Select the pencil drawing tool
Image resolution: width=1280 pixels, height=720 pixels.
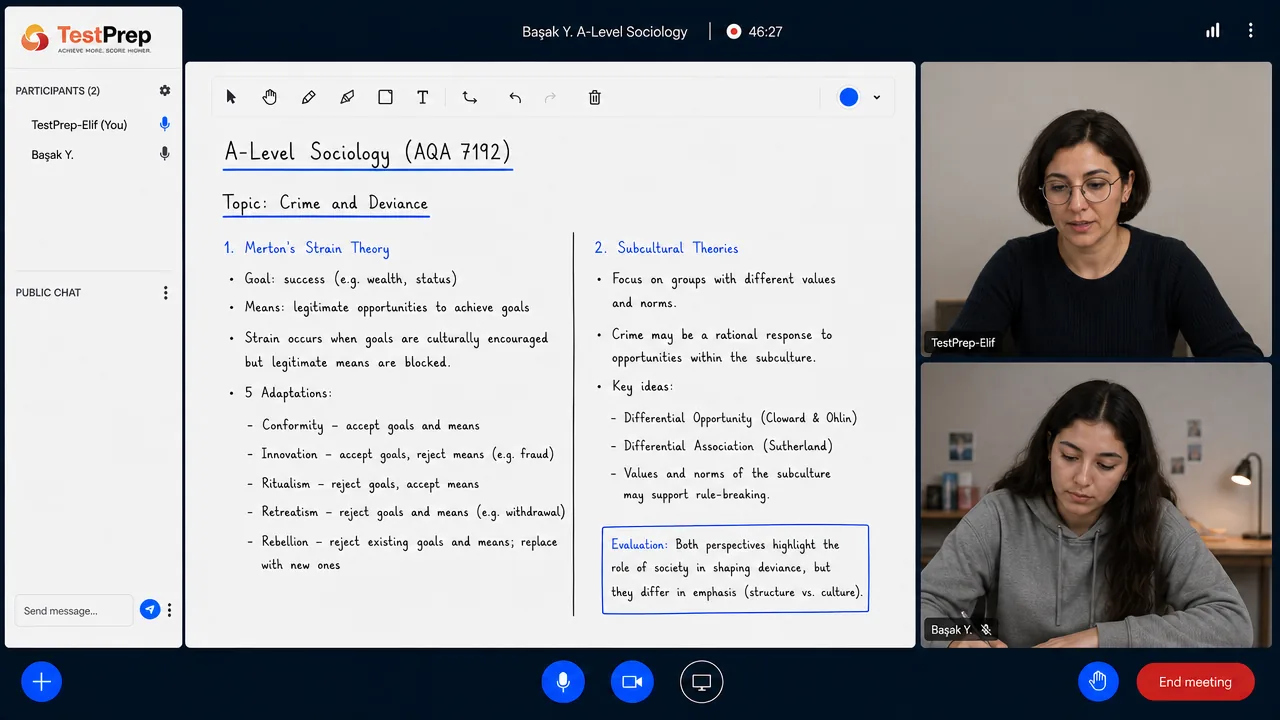click(308, 97)
